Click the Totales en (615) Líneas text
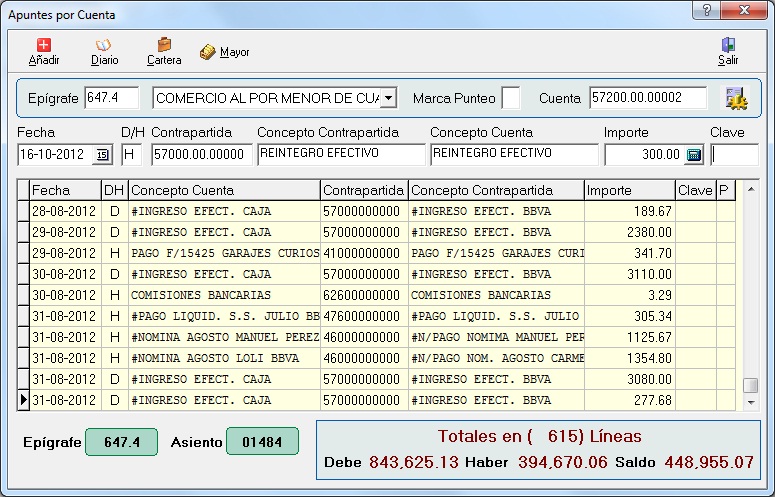Image resolution: width=775 pixels, height=497 pixels. coord(539,436)
